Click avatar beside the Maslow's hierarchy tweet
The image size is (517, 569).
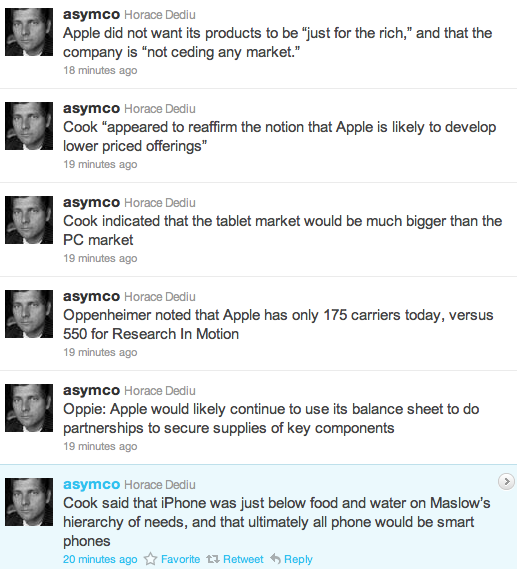click(29, 502)
